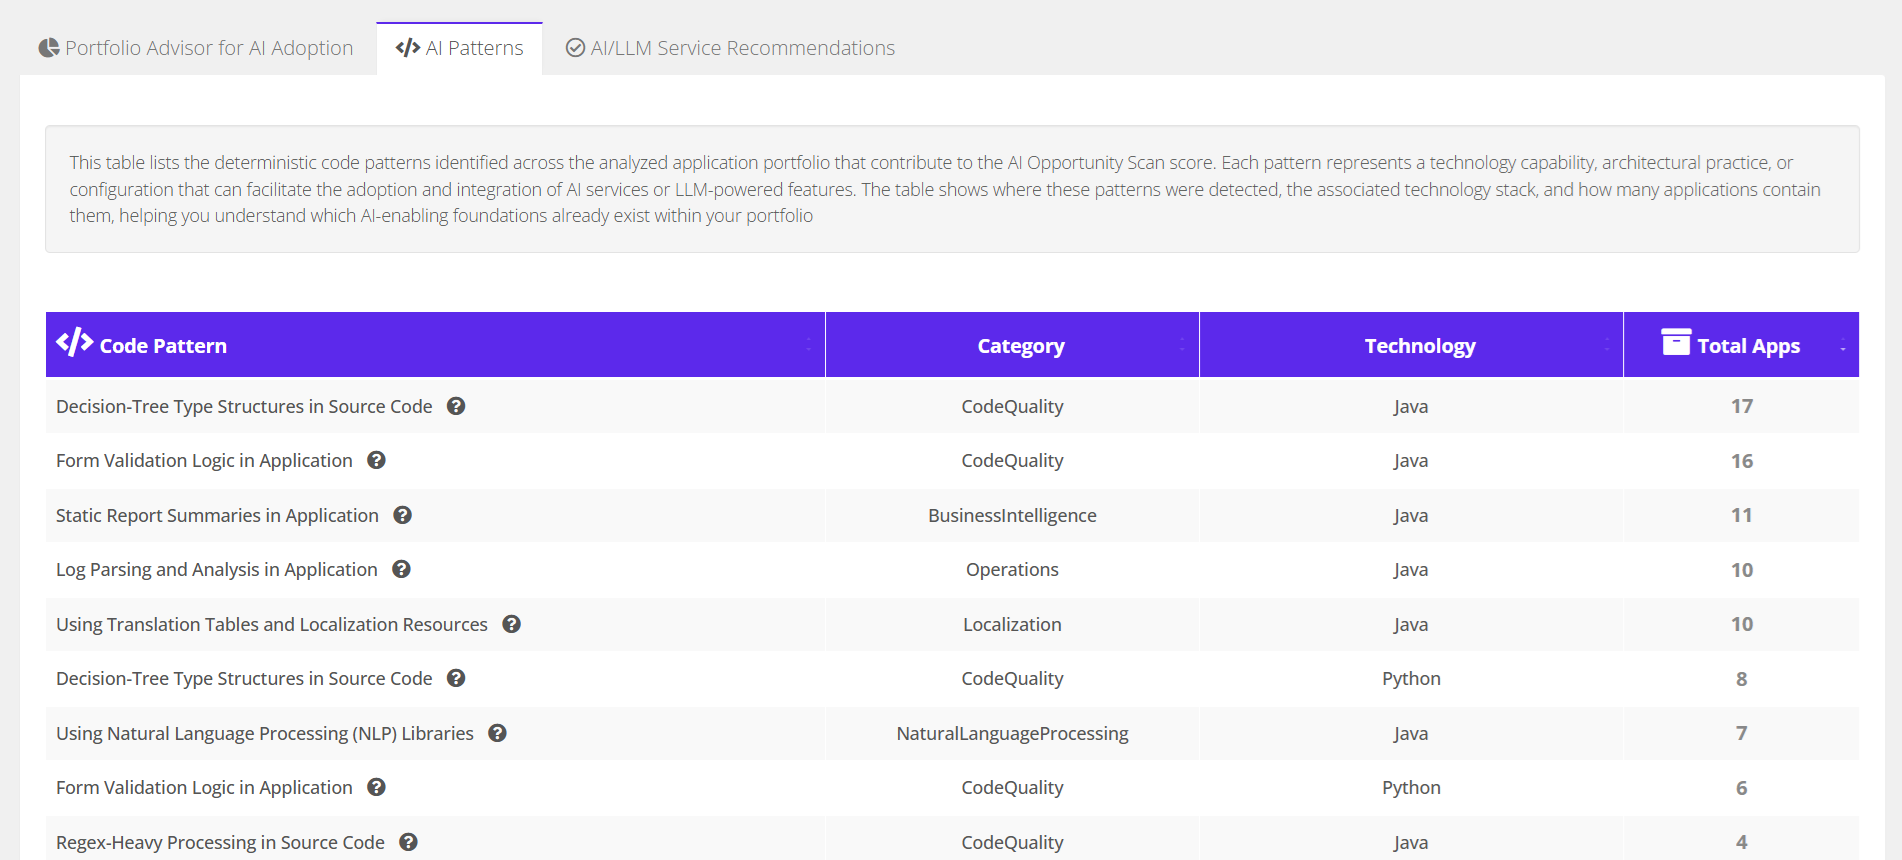
Task: Sort table by Total Apps column header
Action: coord(1741,345)
